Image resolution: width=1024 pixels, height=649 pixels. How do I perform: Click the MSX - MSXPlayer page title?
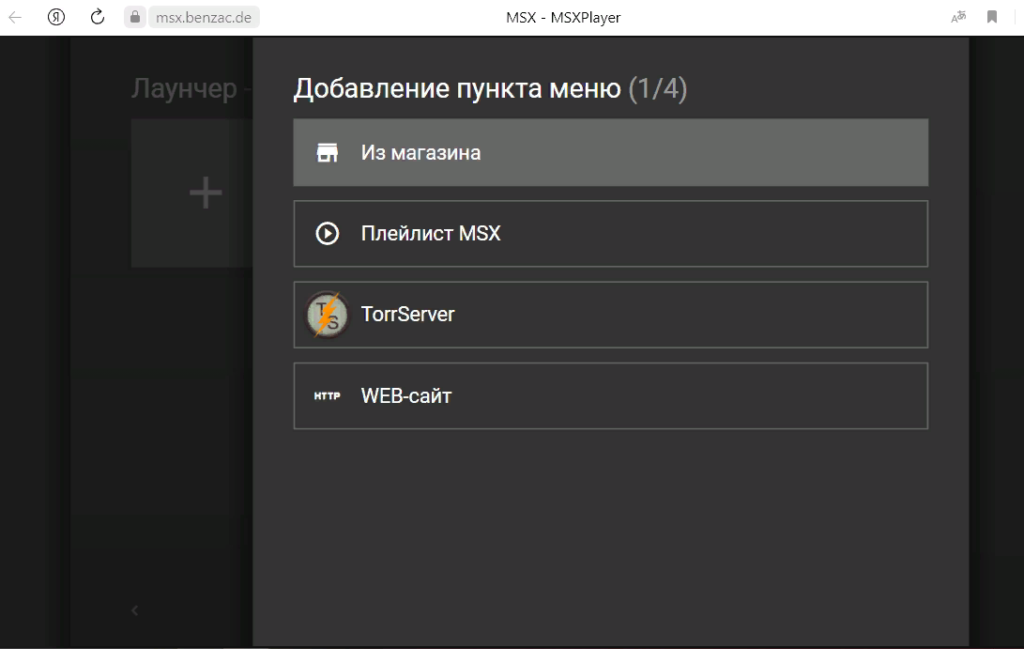(x=563, y=17)
